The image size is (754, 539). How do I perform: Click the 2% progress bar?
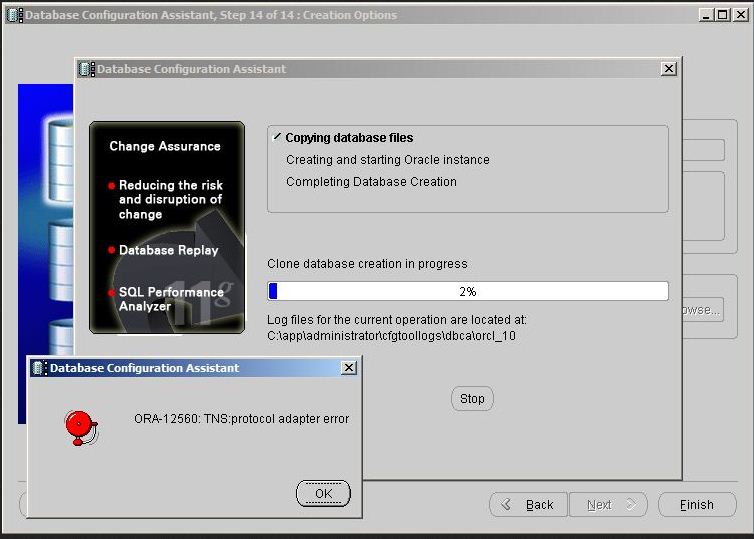click(x=467, y=291)
